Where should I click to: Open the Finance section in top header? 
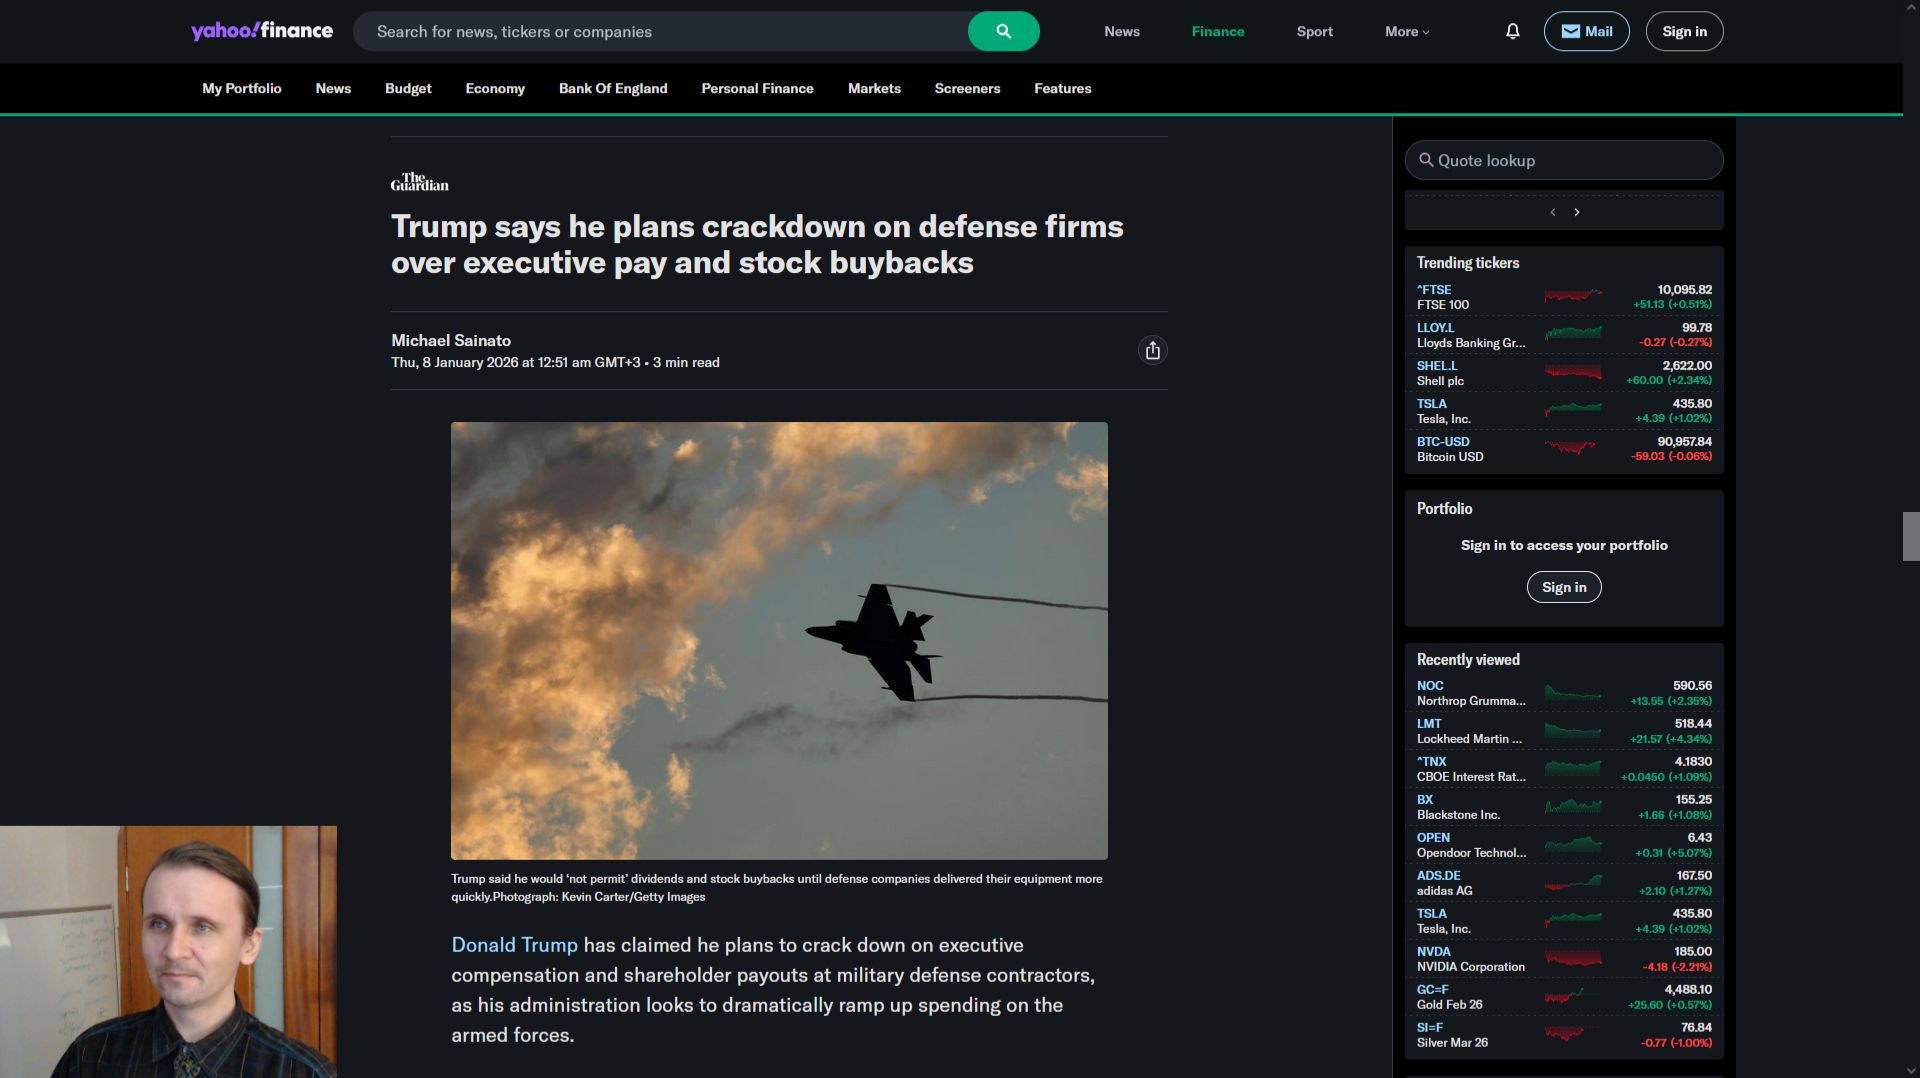click(1218, 31)
